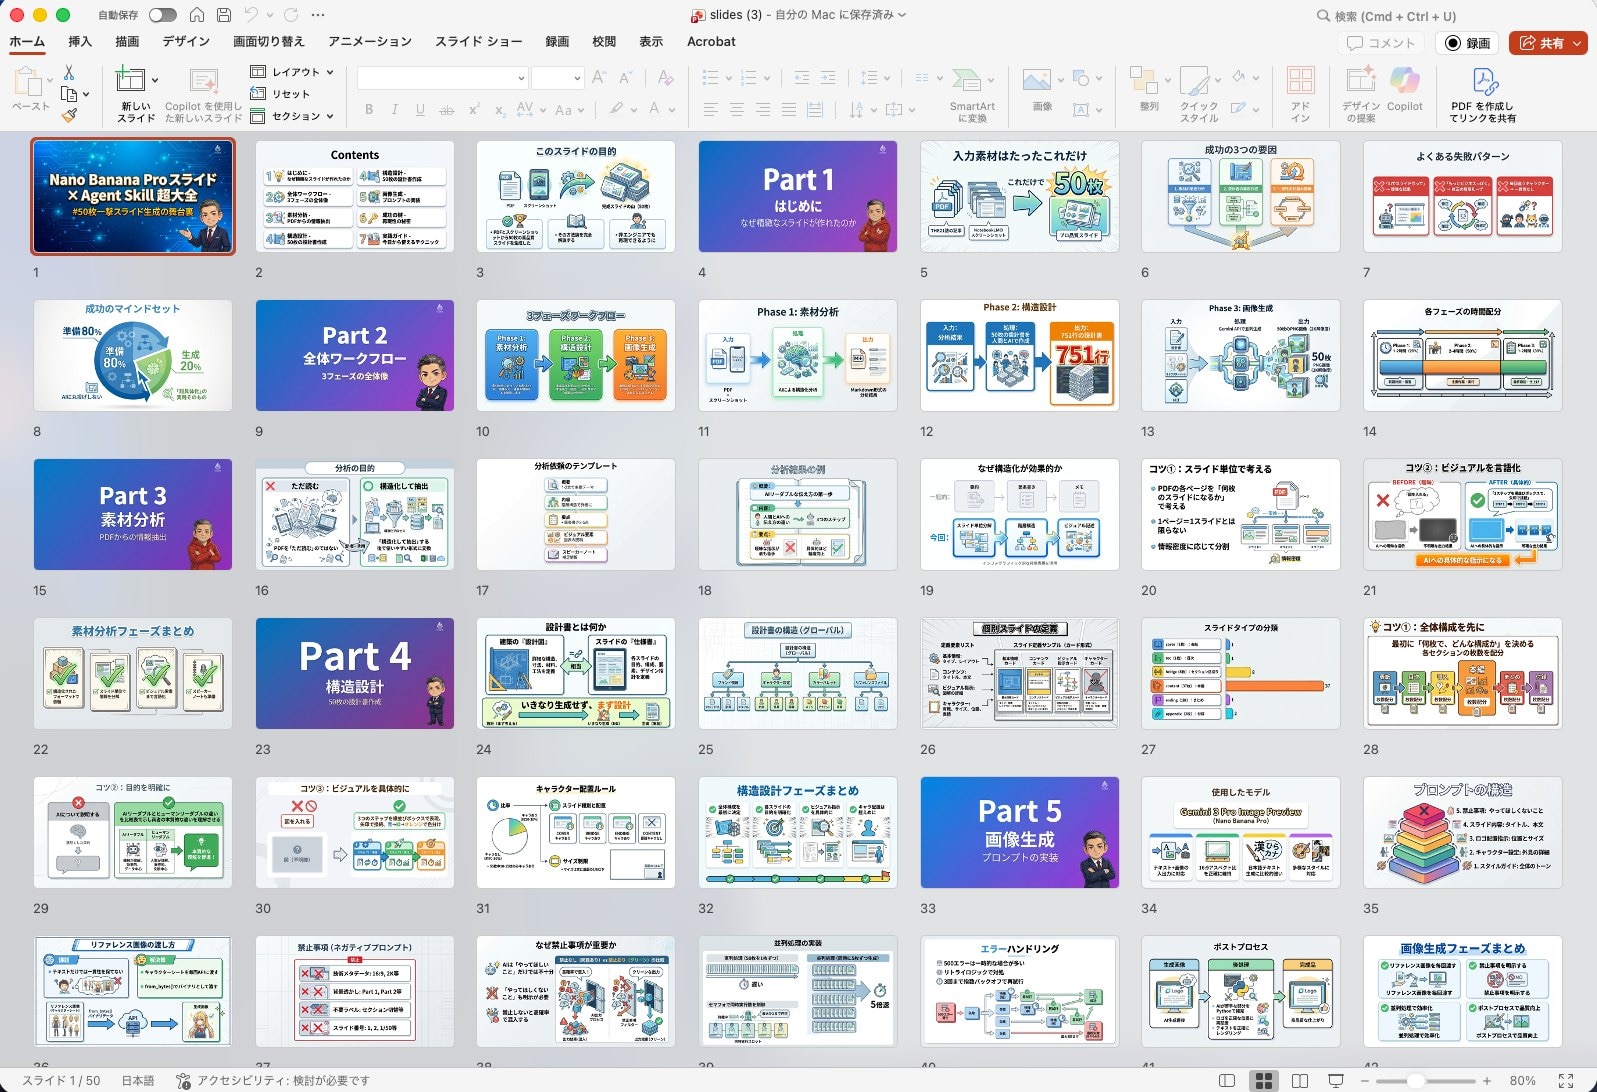The height and width of the screenshot is (1092, 1597).
Task: Switch to the デザイン ribbon tab
Action: (x=186, y=42)
